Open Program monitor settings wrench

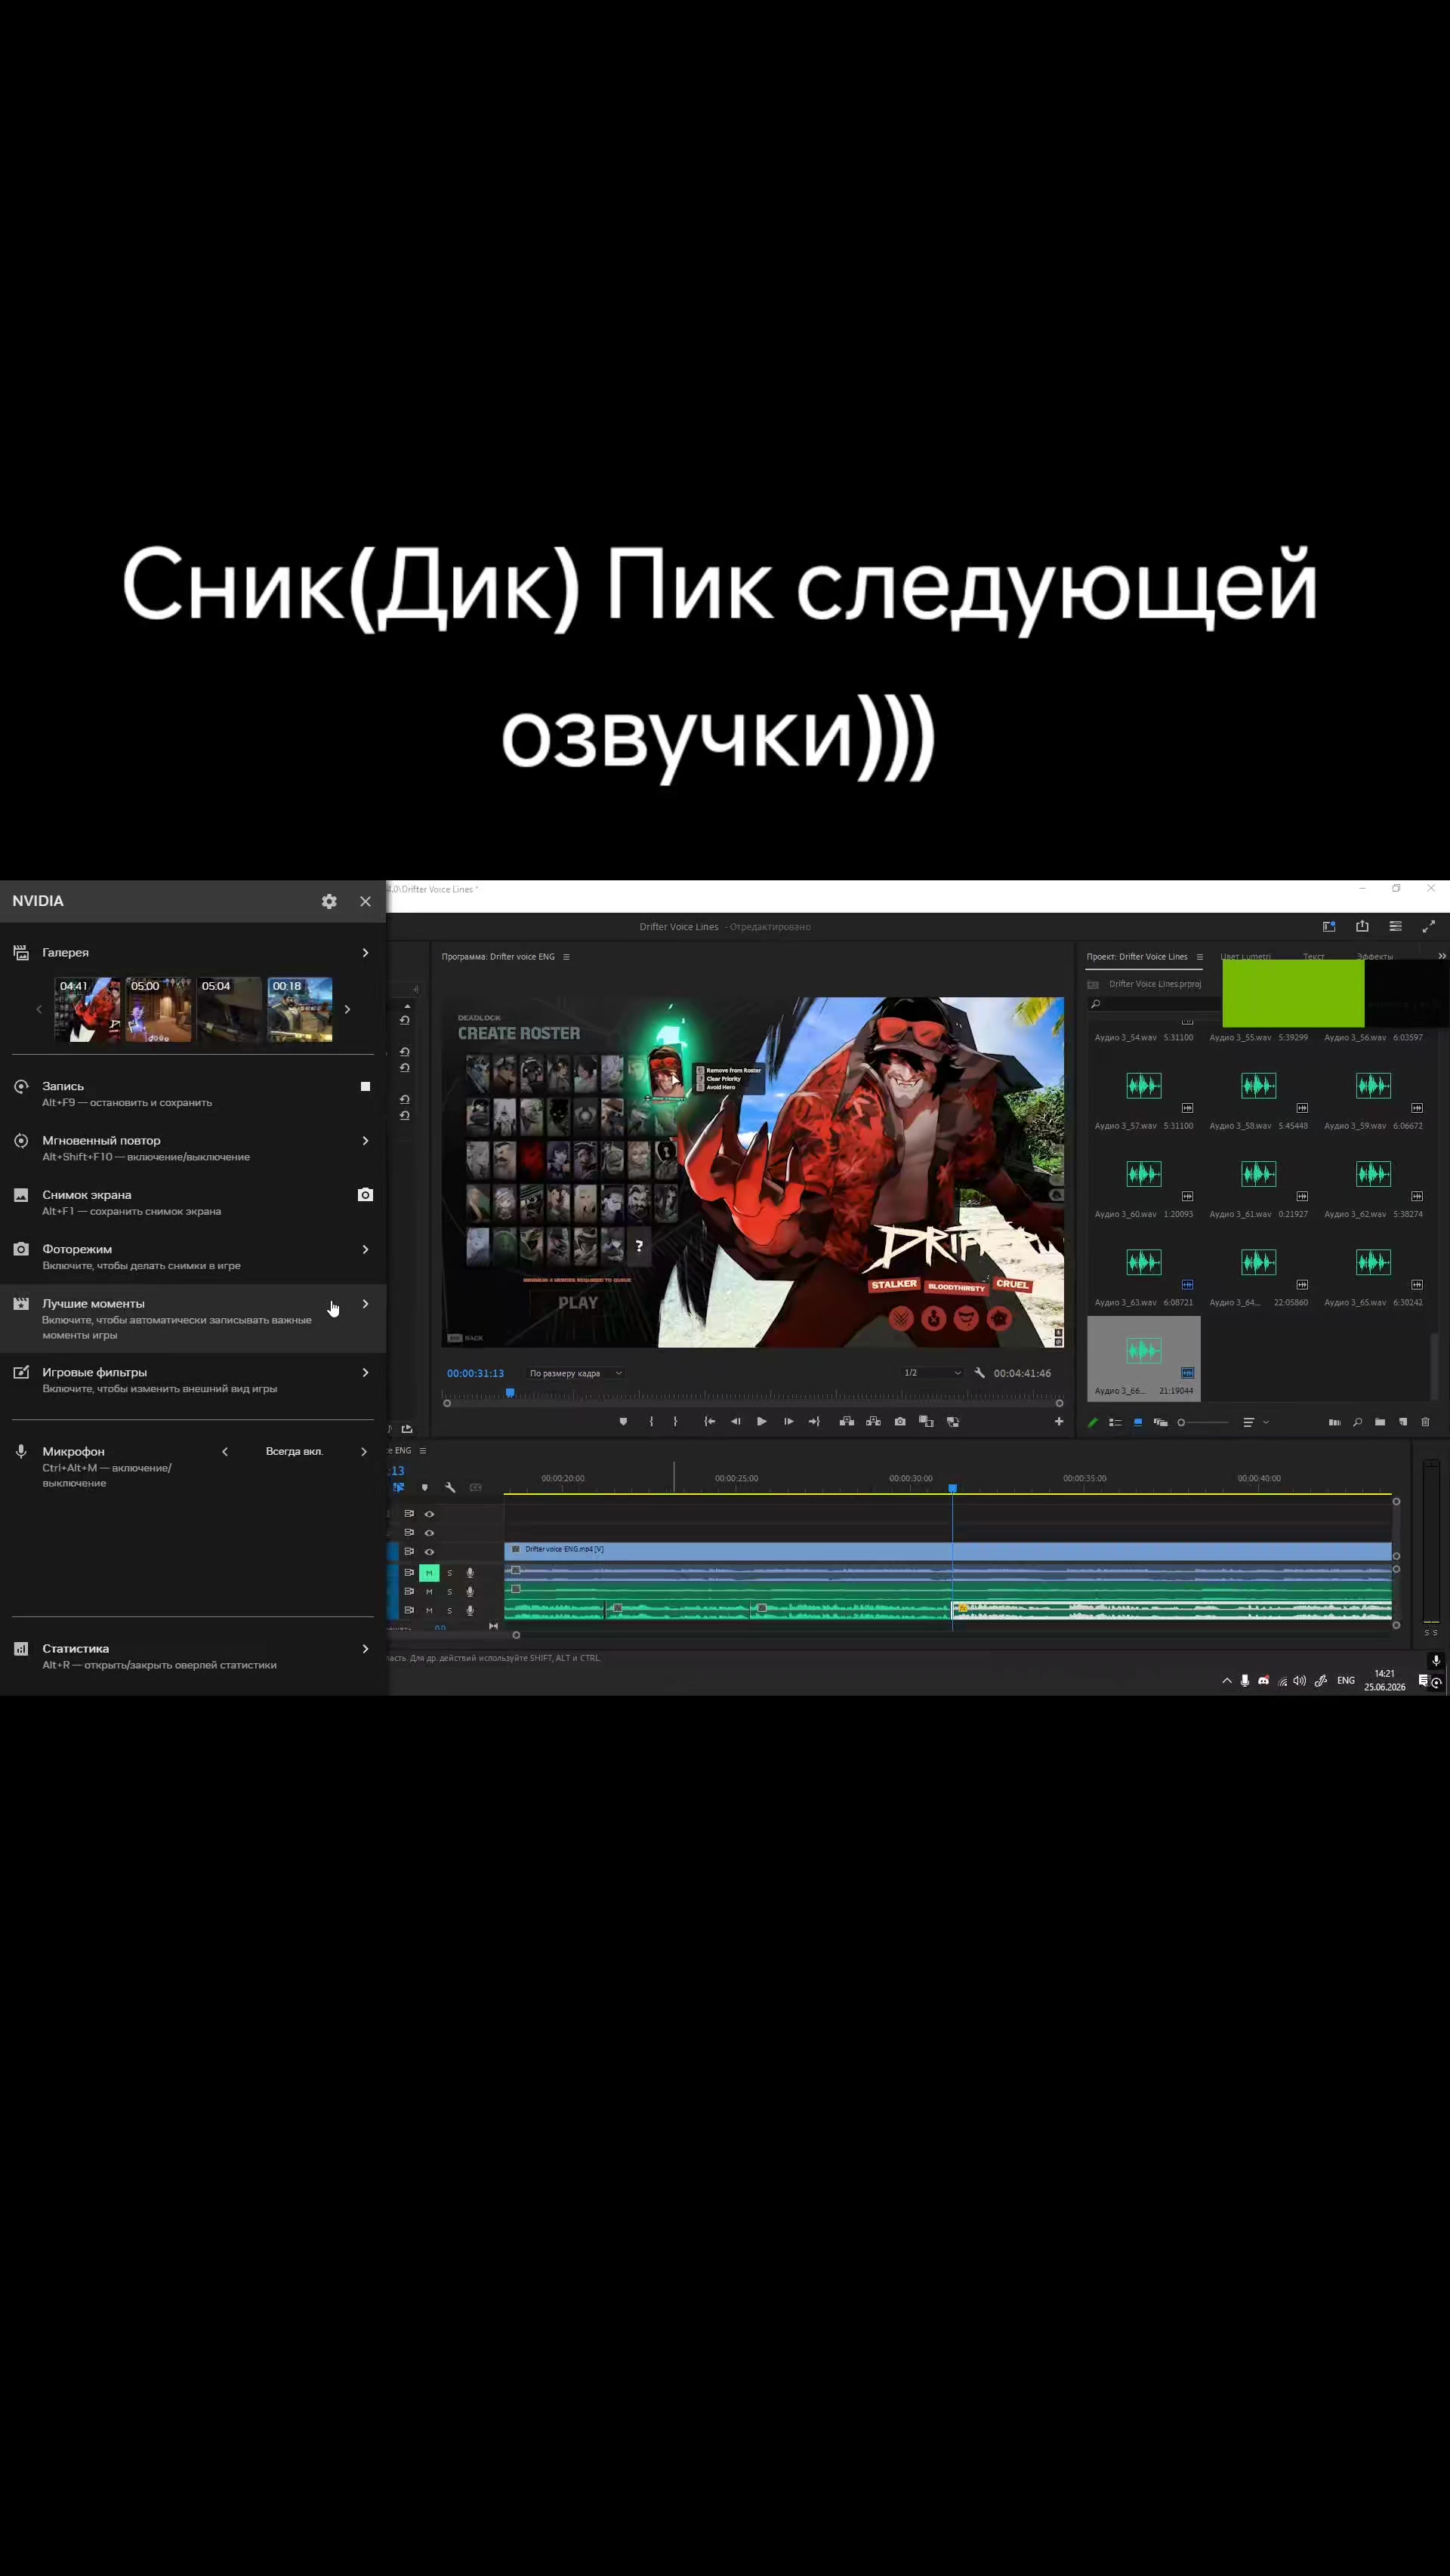pos(980,1373)
